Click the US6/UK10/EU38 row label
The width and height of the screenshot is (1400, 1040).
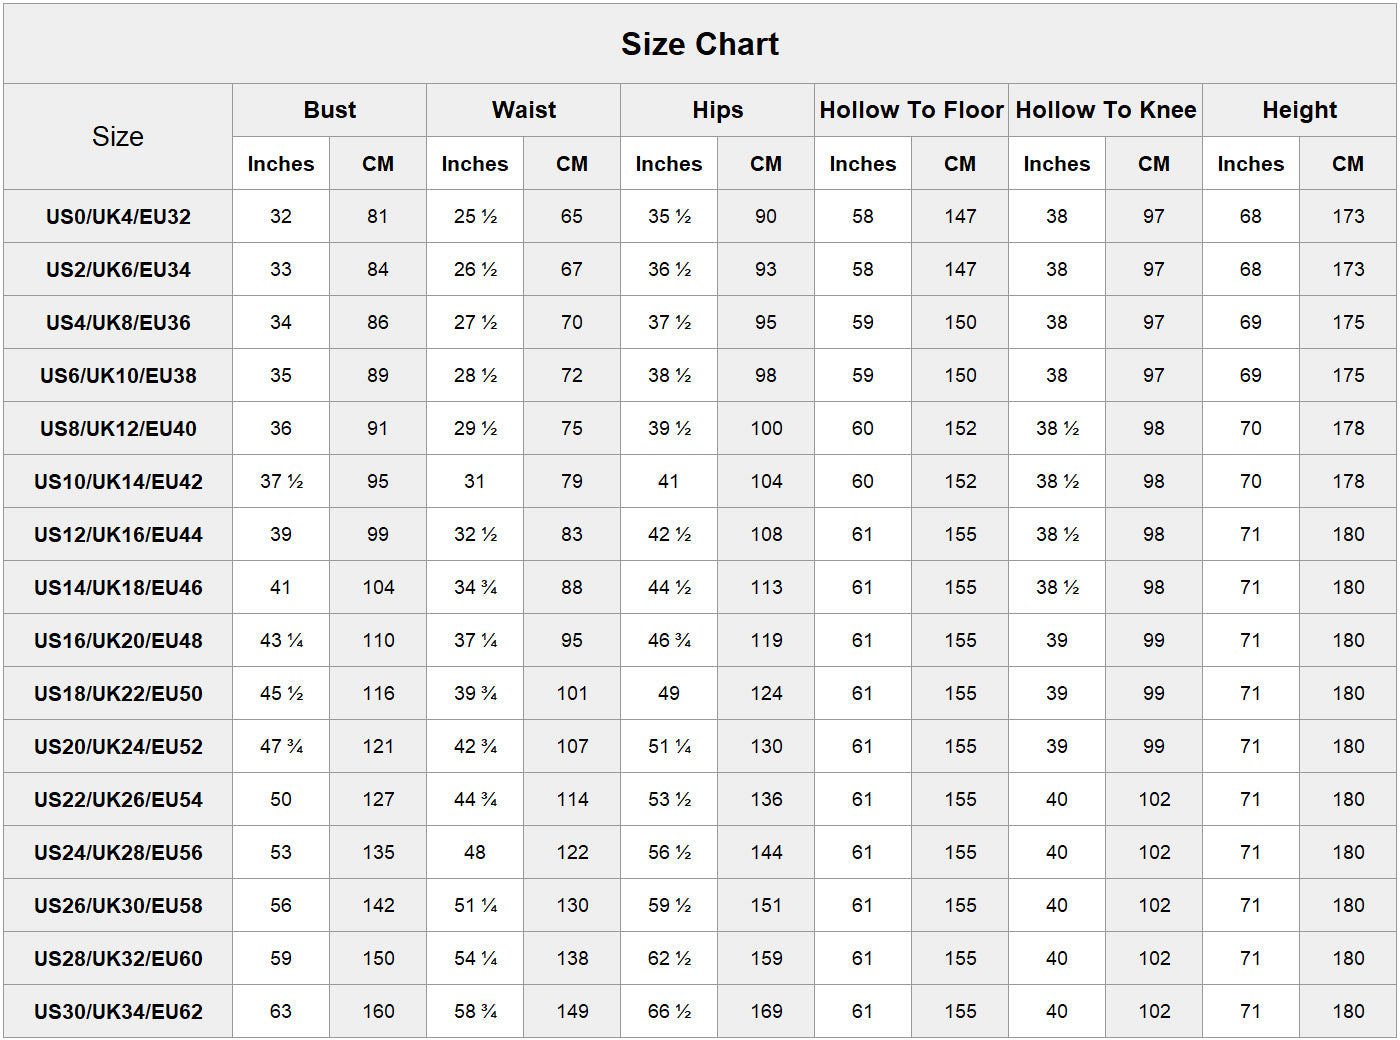pos(118,376)
